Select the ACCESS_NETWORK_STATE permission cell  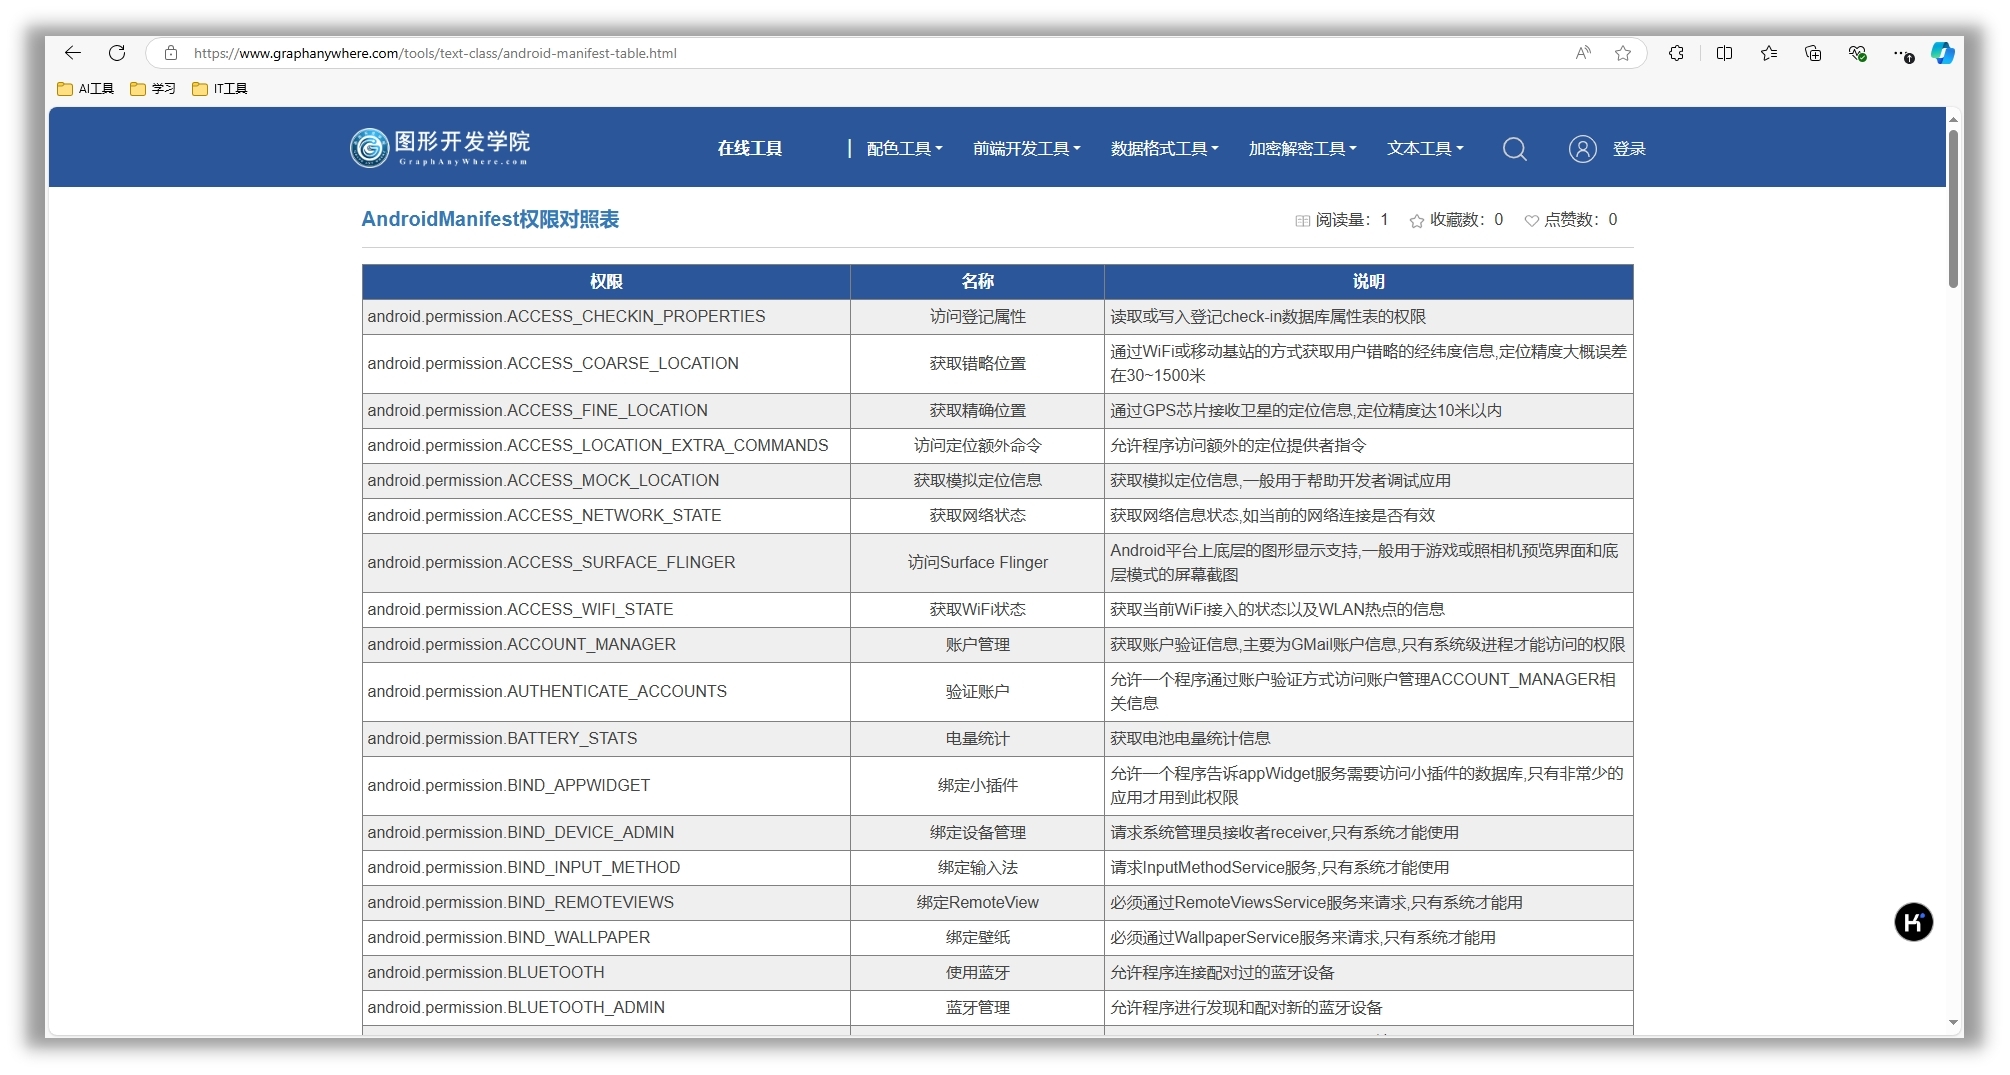click(x=606, y=516)
